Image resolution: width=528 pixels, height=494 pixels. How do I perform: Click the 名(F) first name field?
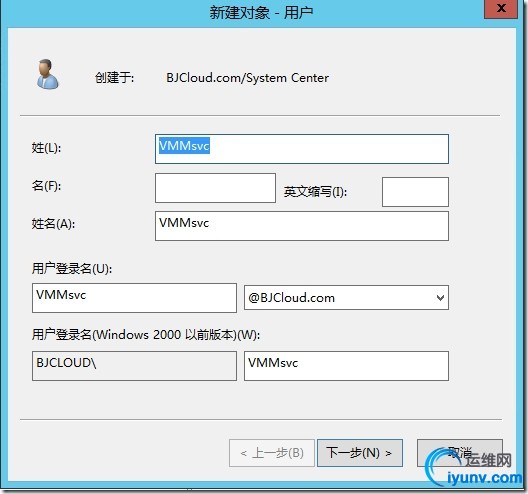tap(215, 188)
